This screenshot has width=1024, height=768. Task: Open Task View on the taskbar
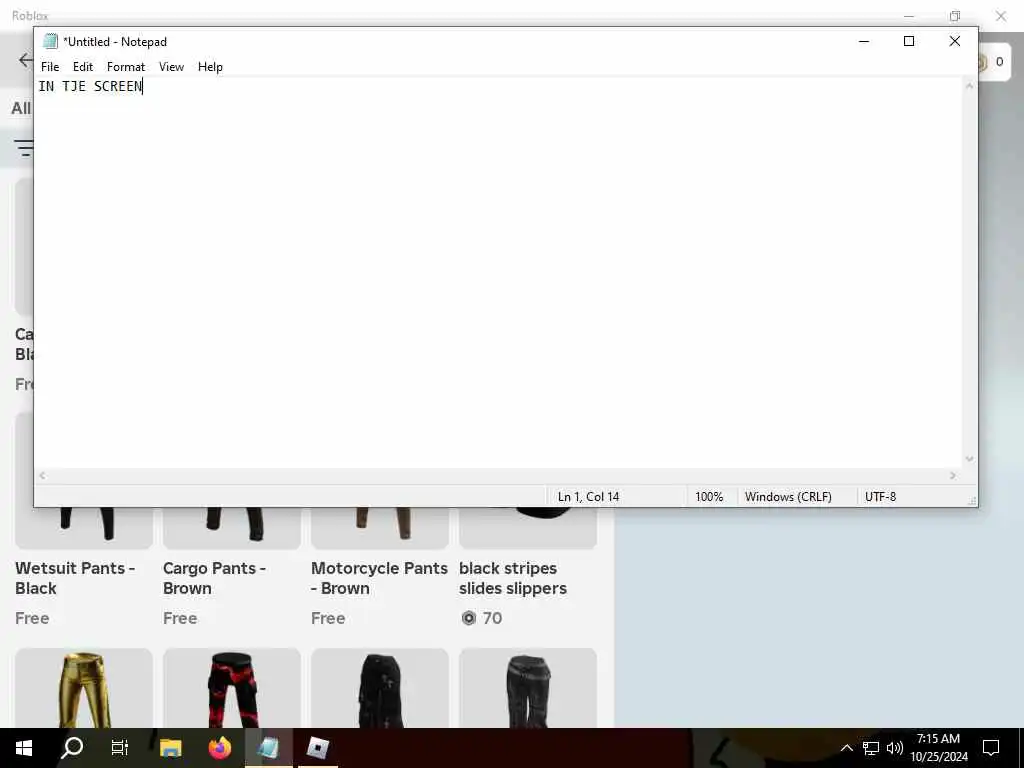point(120,748)
